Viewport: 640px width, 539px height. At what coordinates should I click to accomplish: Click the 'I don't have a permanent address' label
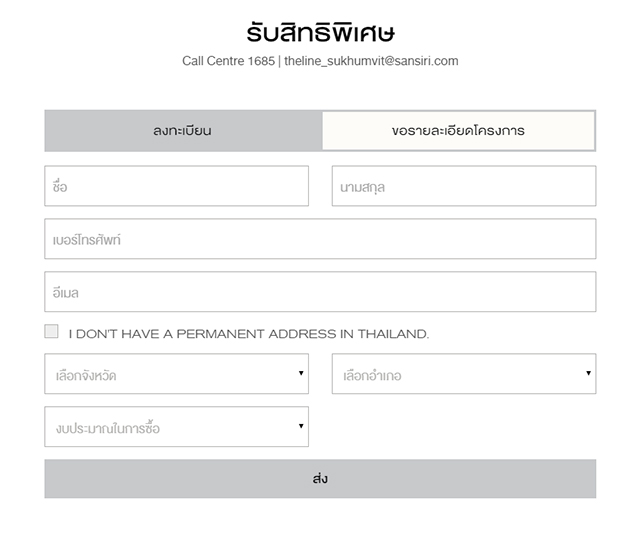[x=248, y=334]
